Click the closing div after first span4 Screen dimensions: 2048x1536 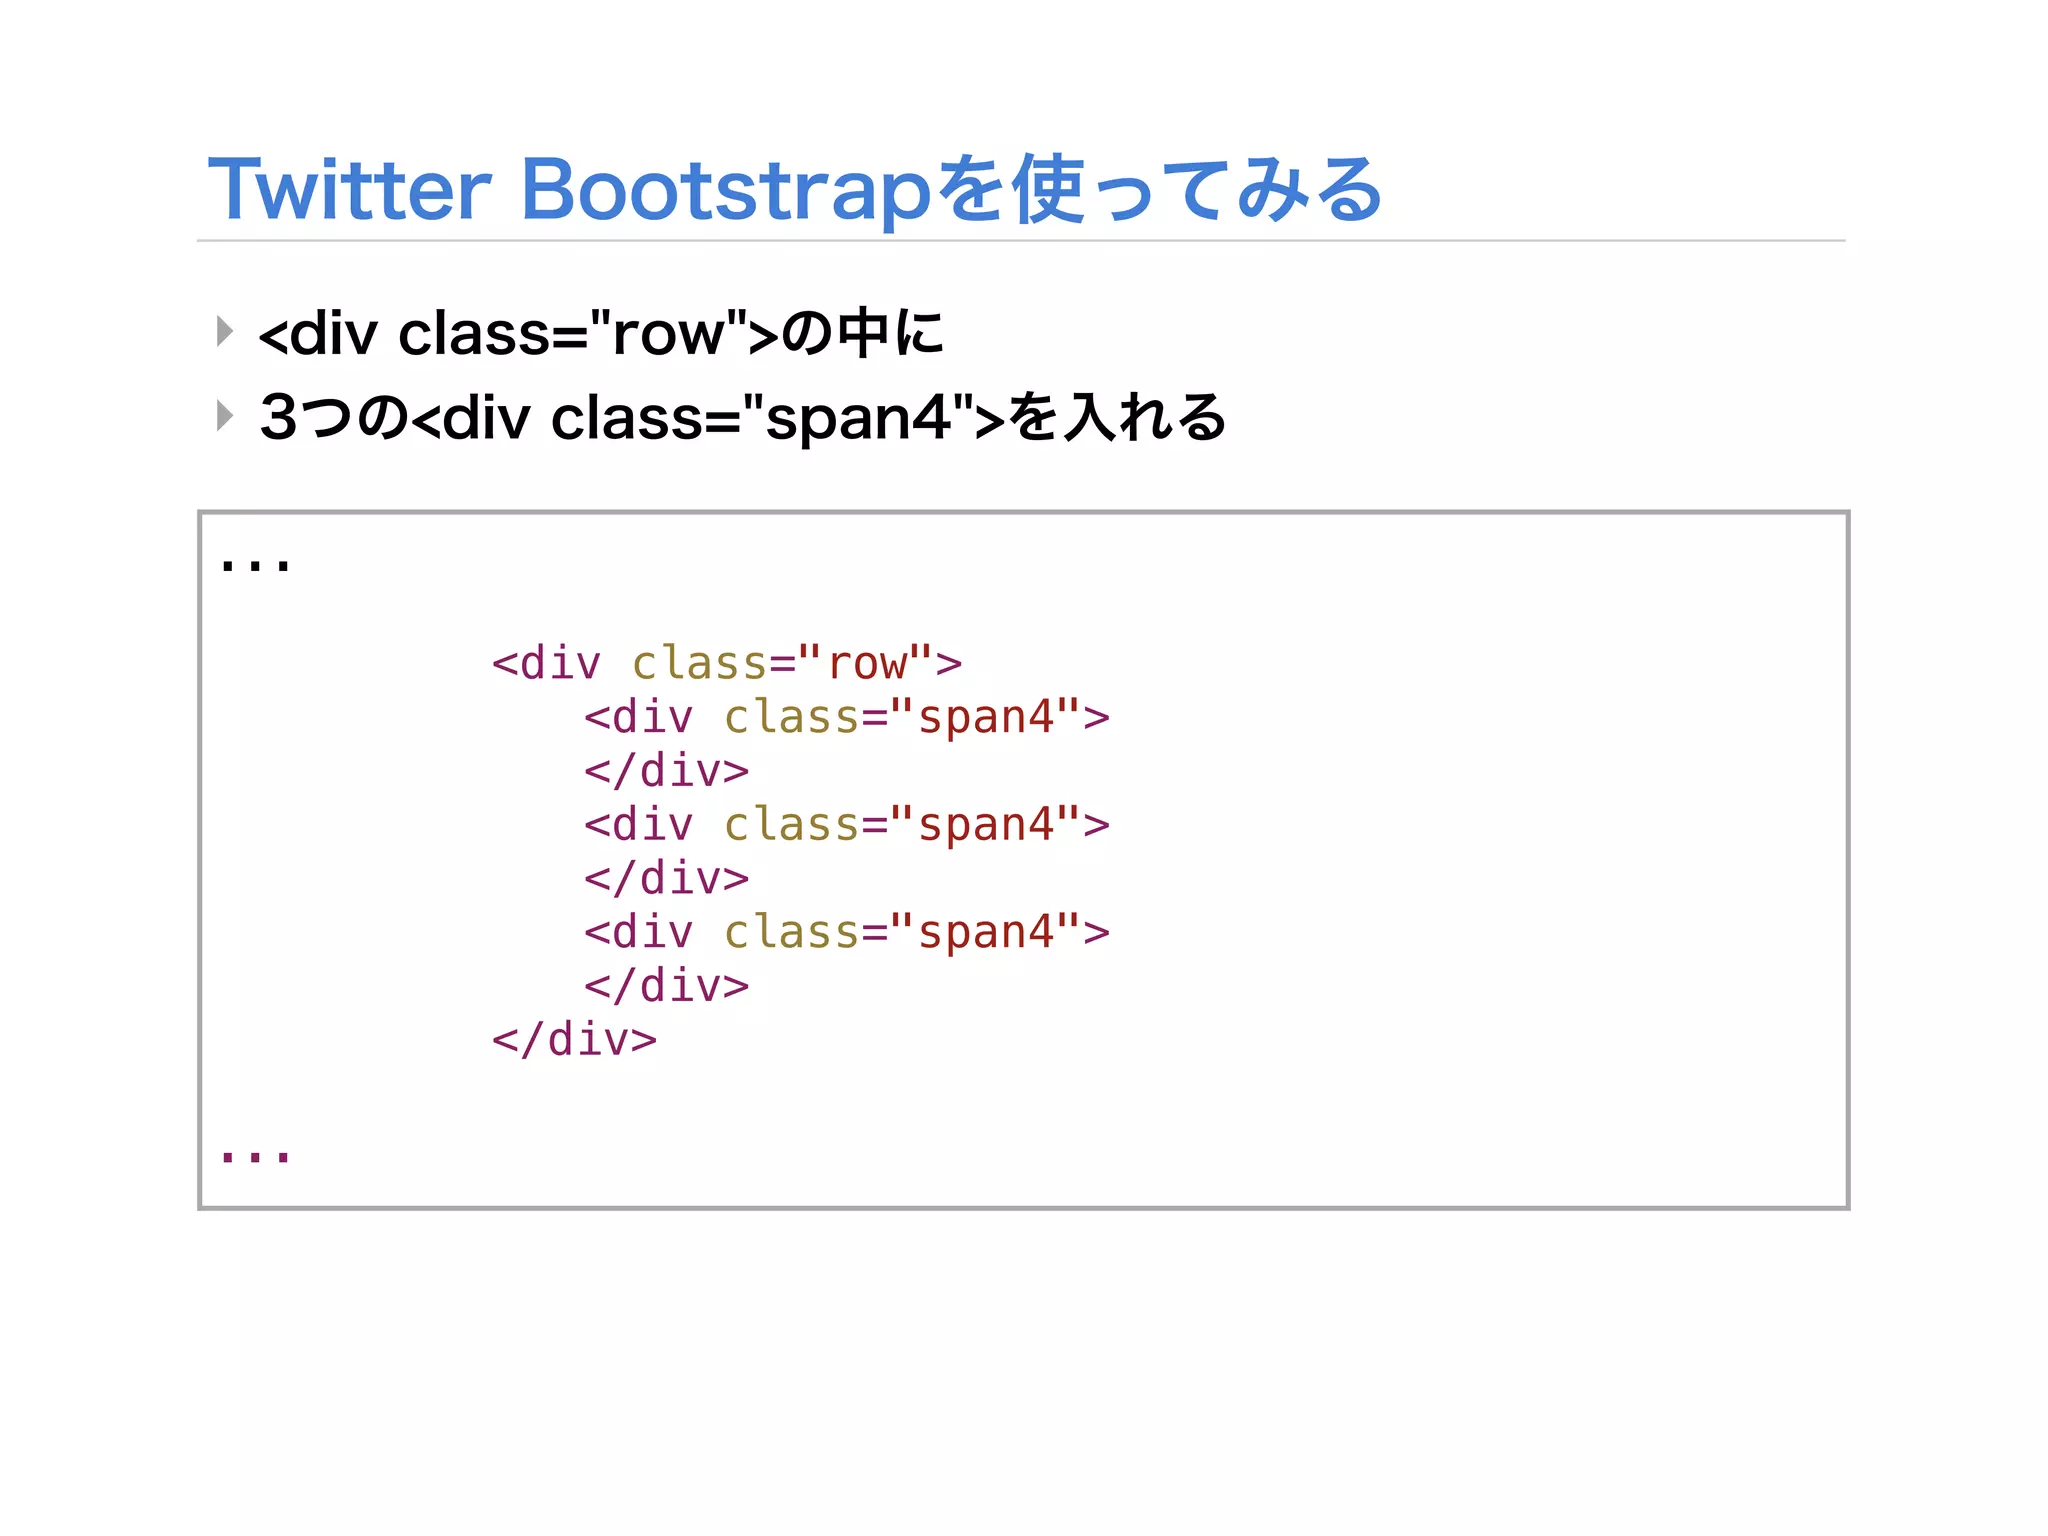pyautogui.click(x=666, y=771)
